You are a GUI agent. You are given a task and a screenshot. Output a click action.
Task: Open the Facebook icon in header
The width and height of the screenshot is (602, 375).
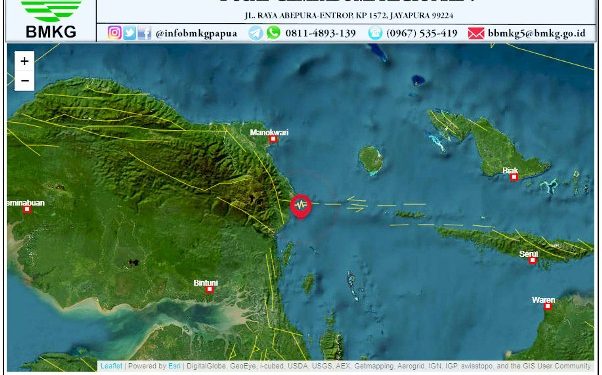144,33
